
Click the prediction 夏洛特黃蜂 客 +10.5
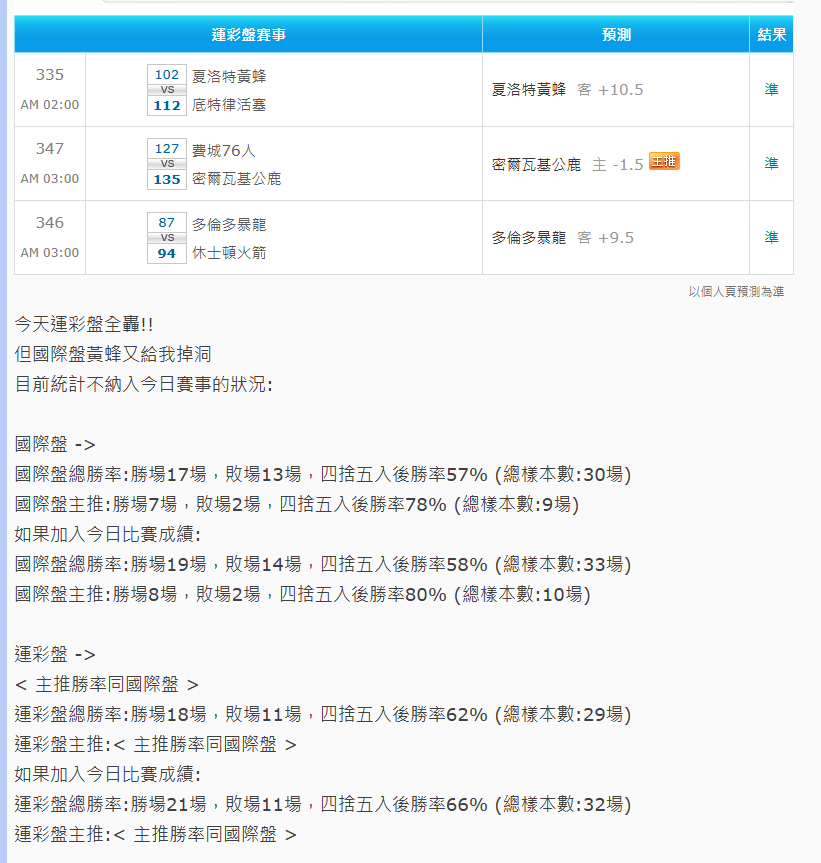tap(567, 90)
